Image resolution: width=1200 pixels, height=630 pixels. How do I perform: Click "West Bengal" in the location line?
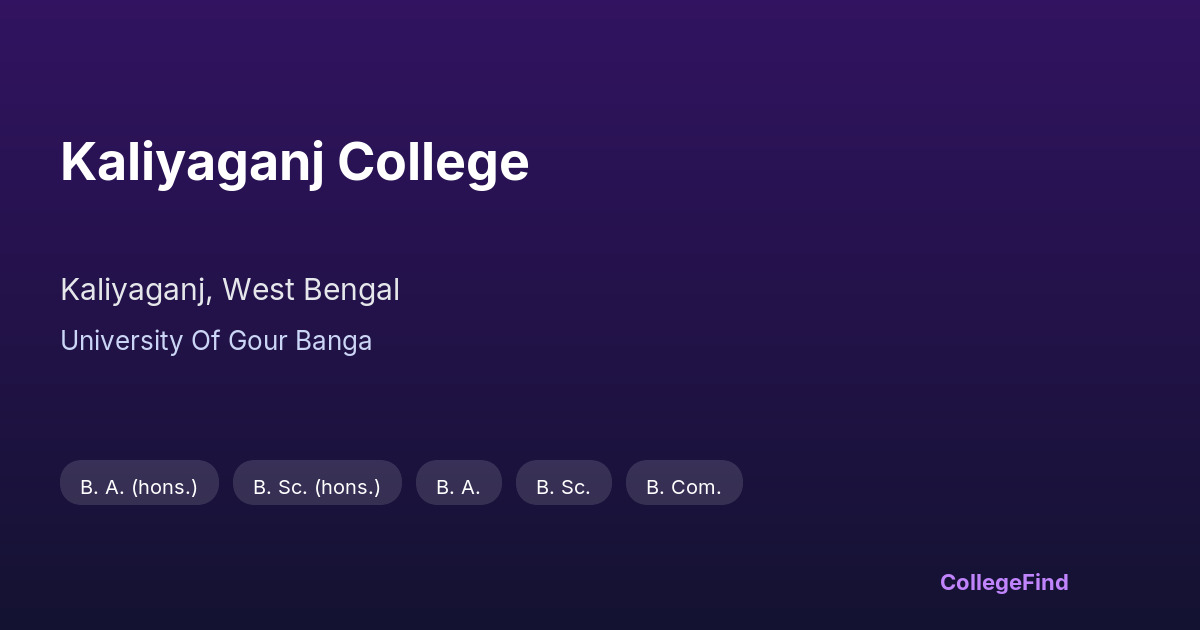point(311,290)
